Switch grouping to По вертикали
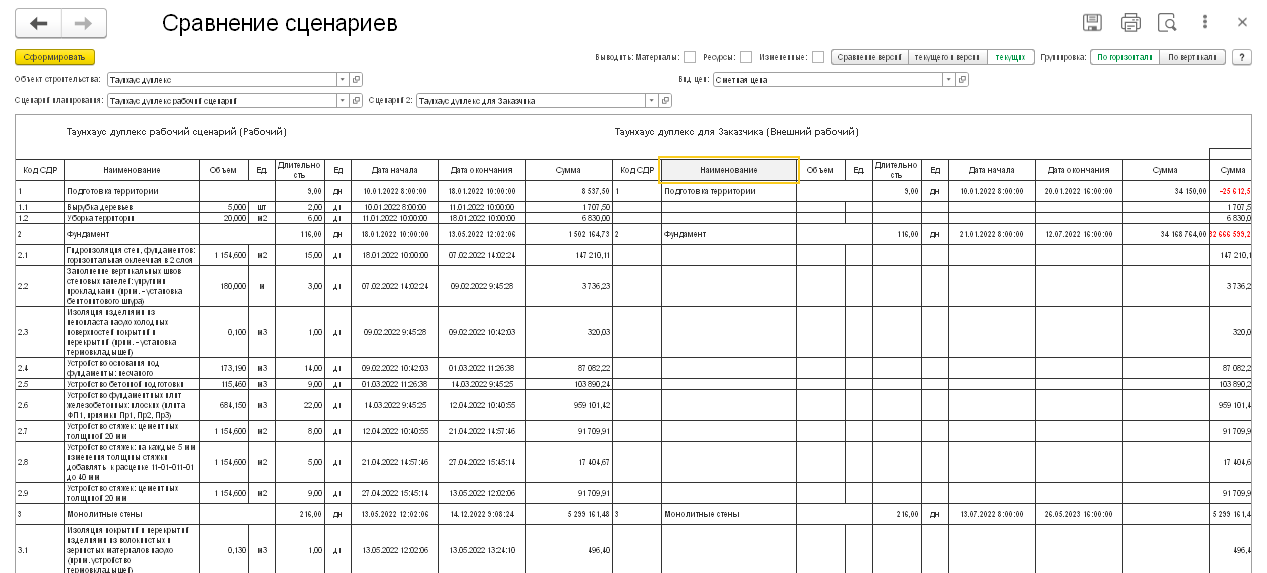This screenshot has width=1267, height=573. coord(1192,57)
